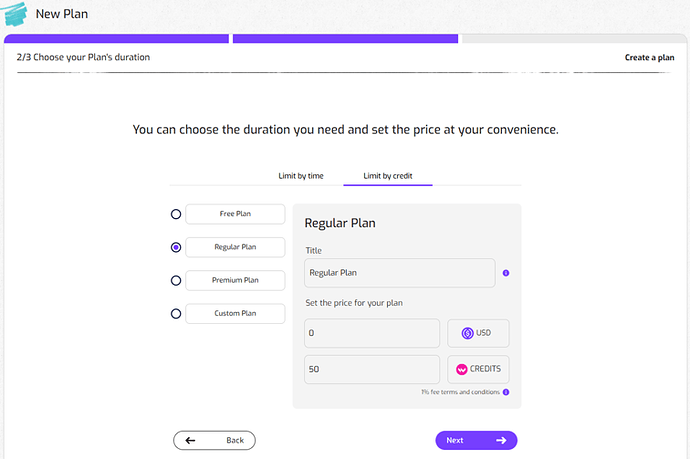Click the info icon next to fee terms
Image resolution: width=690 pixels, height=459 pixels.
[x=506, y=392]
